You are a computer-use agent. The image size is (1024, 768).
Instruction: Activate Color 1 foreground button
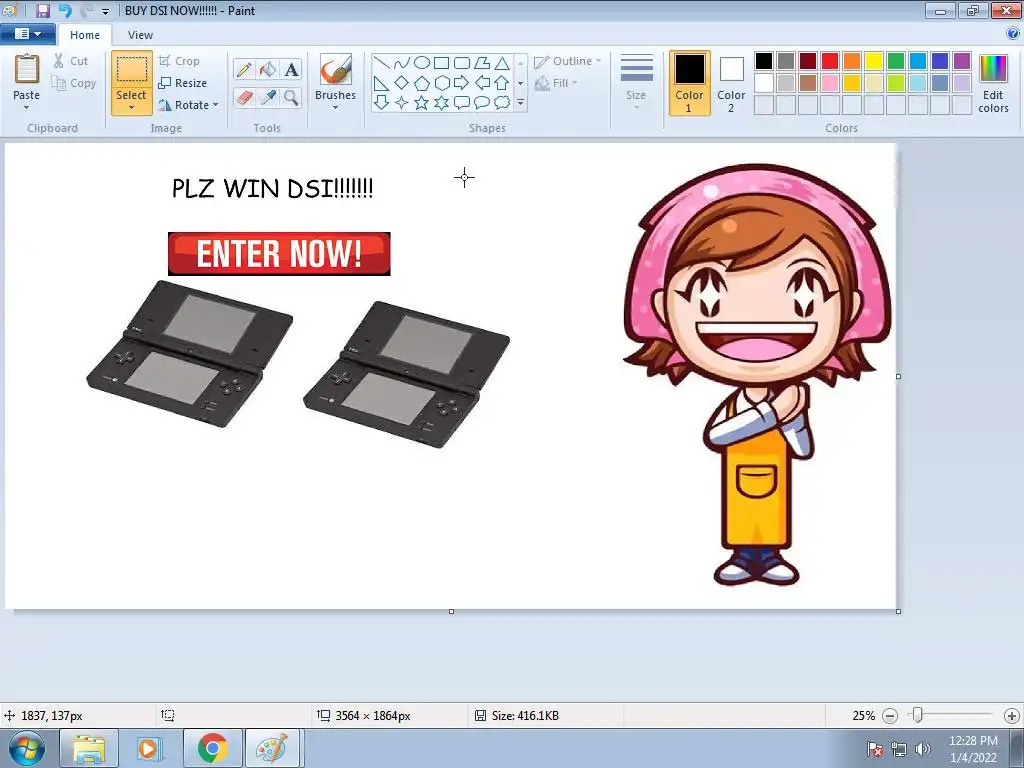coord(690,83)
